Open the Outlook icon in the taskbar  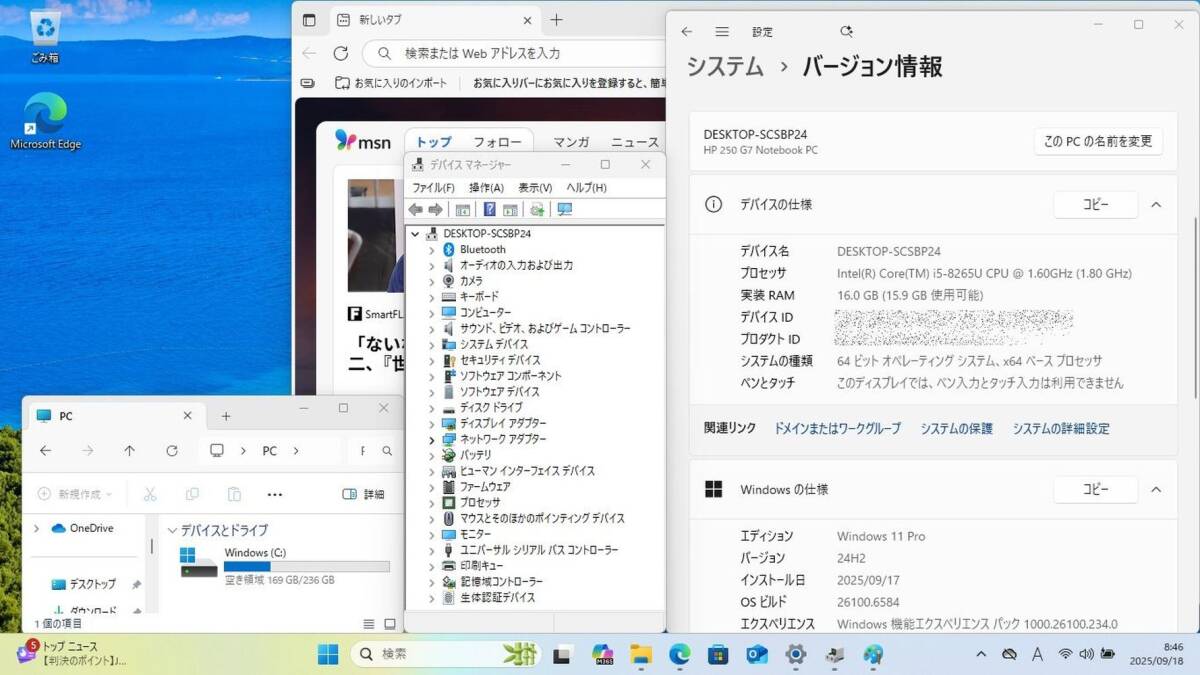pos(757,654)
